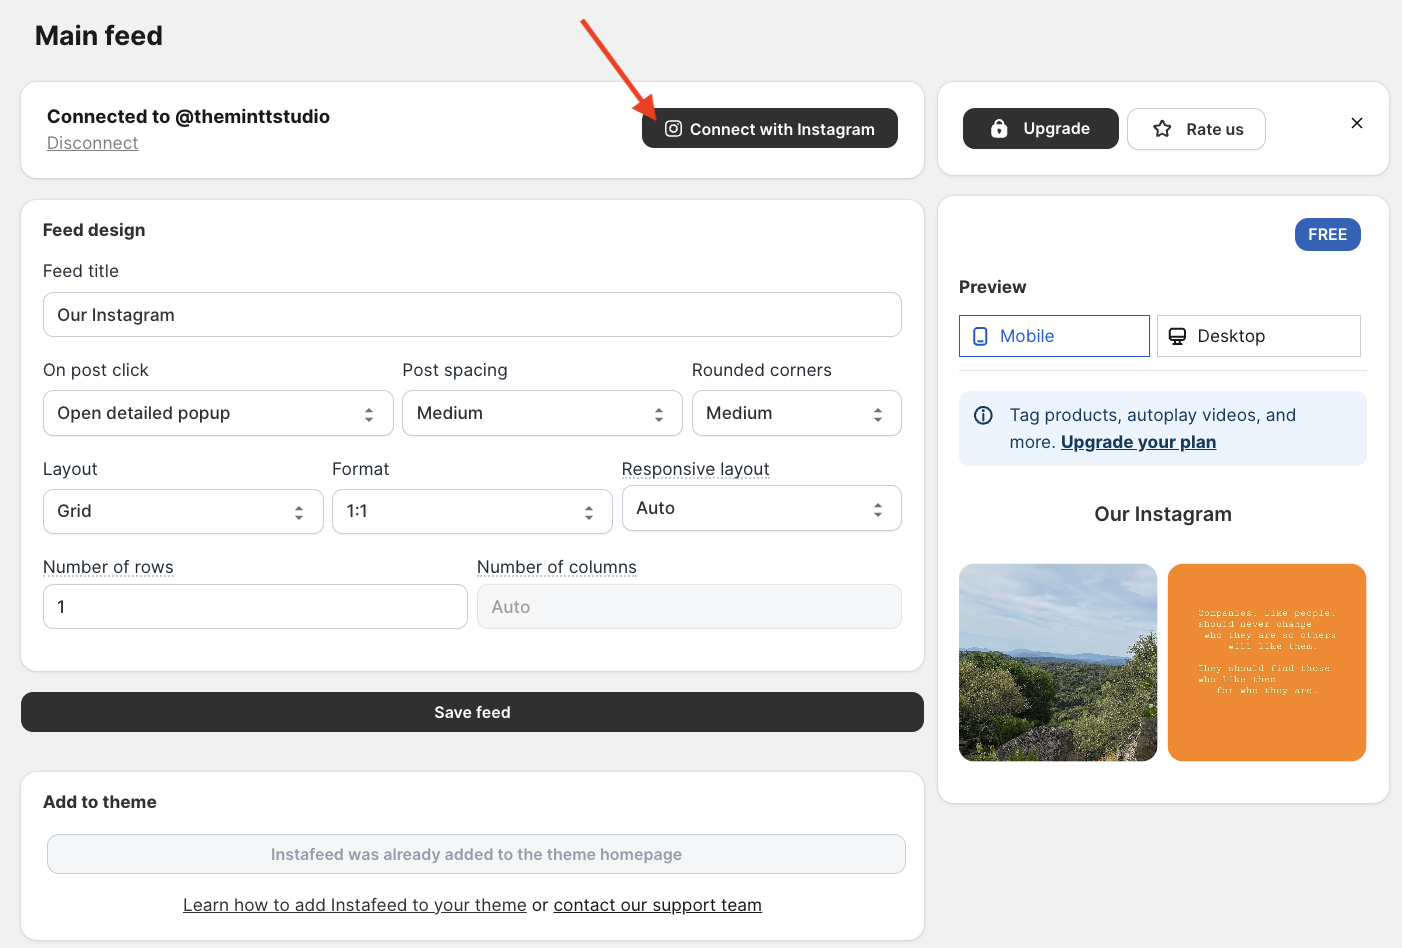Focus the Number of rows field
This screenshot has width=1402, height=948.
click(x=255, y=607)
